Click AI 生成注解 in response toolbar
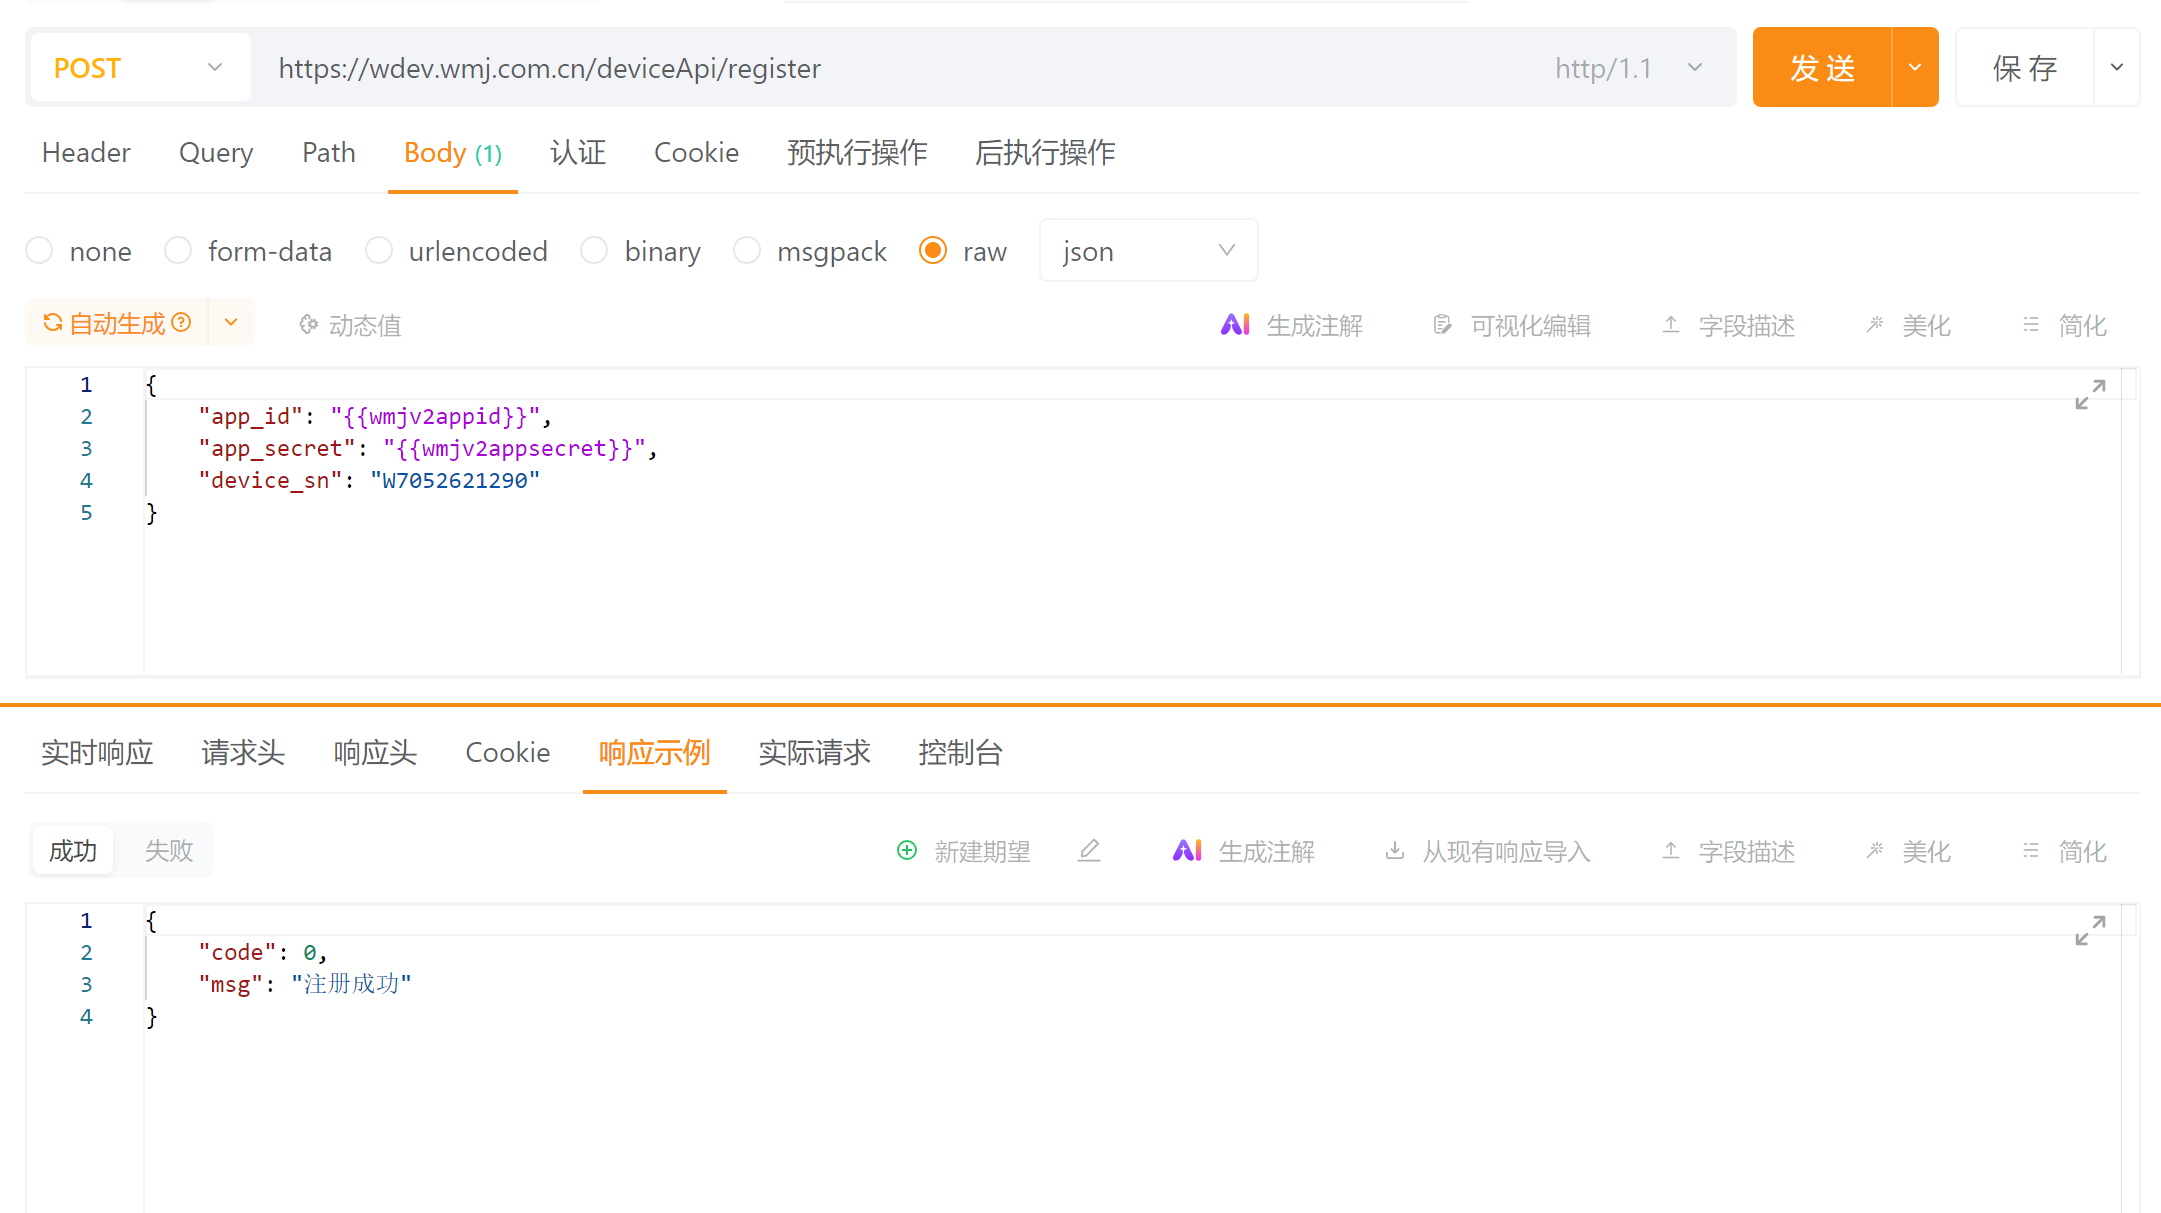This screenshot has height=1213, width=2161. (x=1243, y=851)
